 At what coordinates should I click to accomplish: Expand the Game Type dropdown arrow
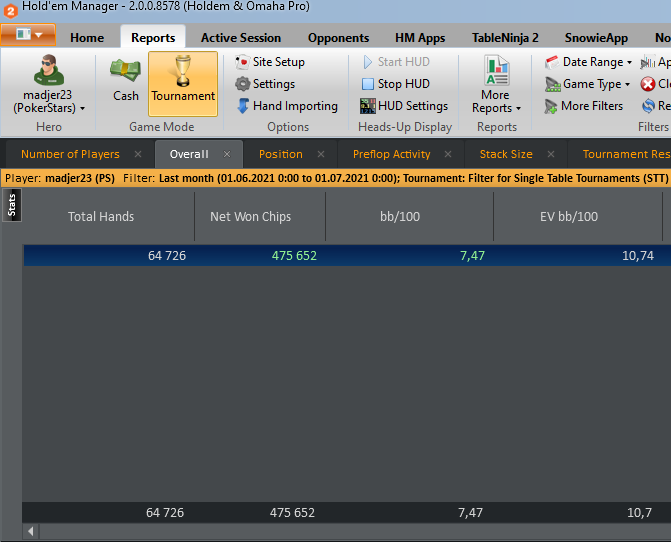click(627, 84)
